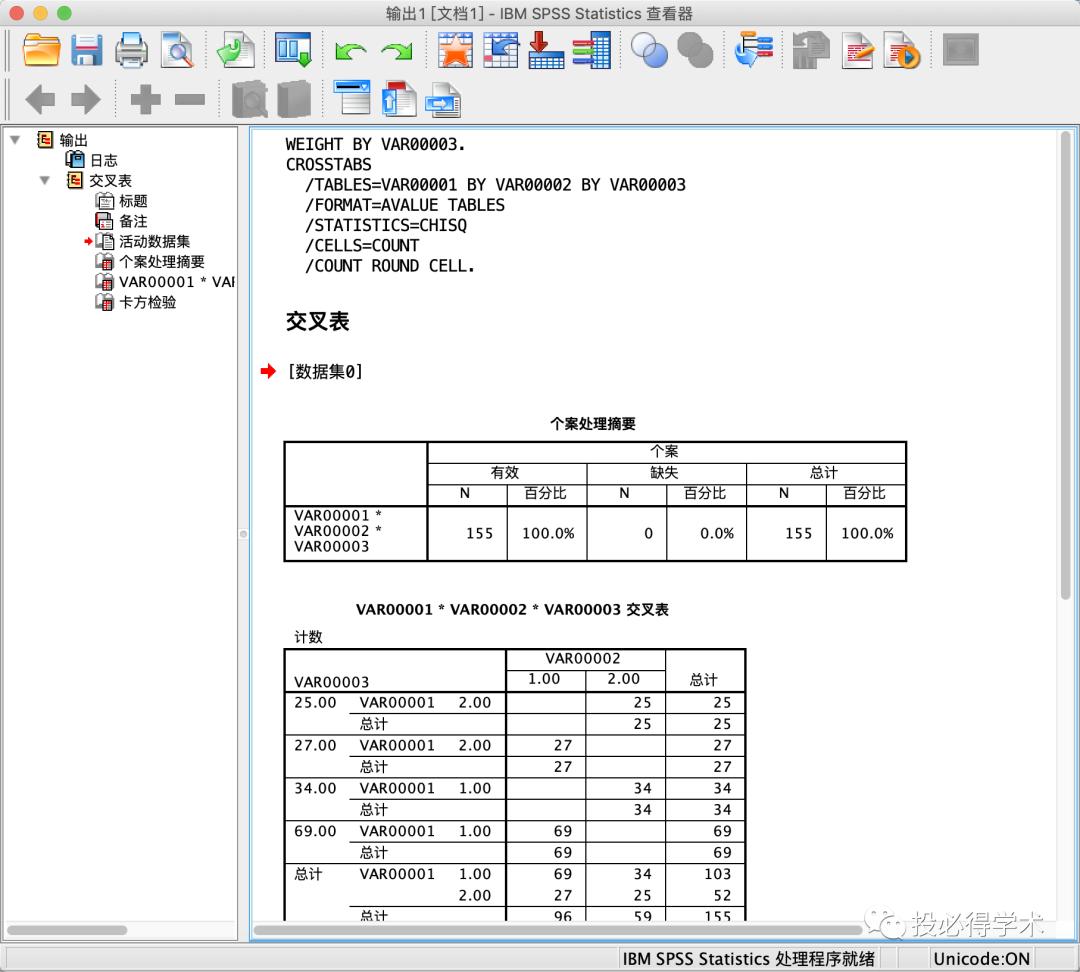Viewport: 1080px width, 972px height.
Task: Select the 备注 notes item
Action: (x=133, y=221)
